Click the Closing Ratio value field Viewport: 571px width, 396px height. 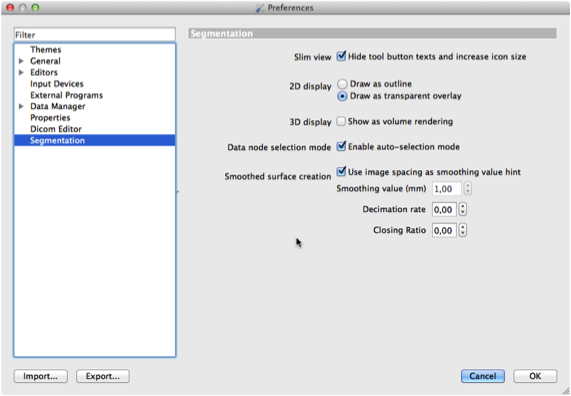click(x=444, y=230)
